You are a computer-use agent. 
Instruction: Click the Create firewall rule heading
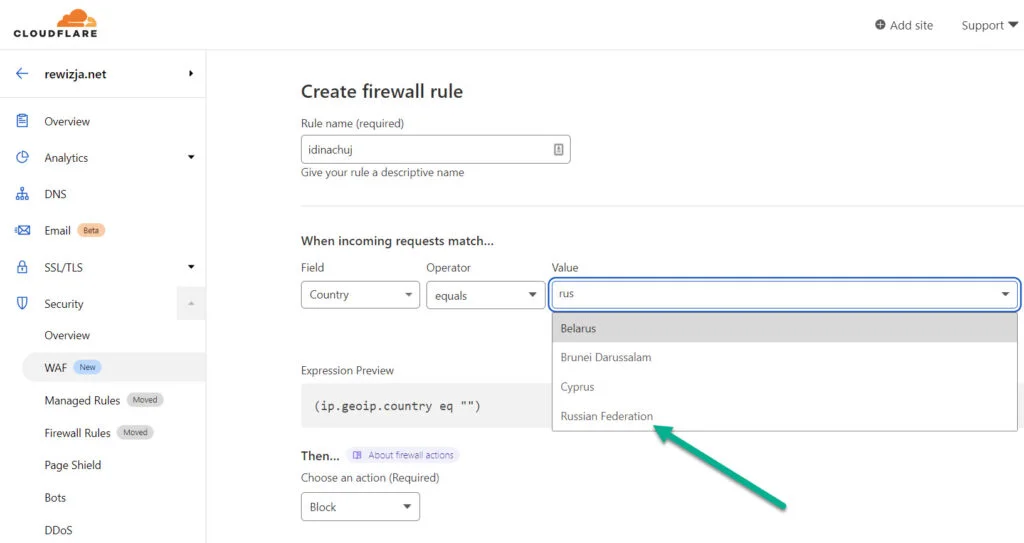click(381, 91)
